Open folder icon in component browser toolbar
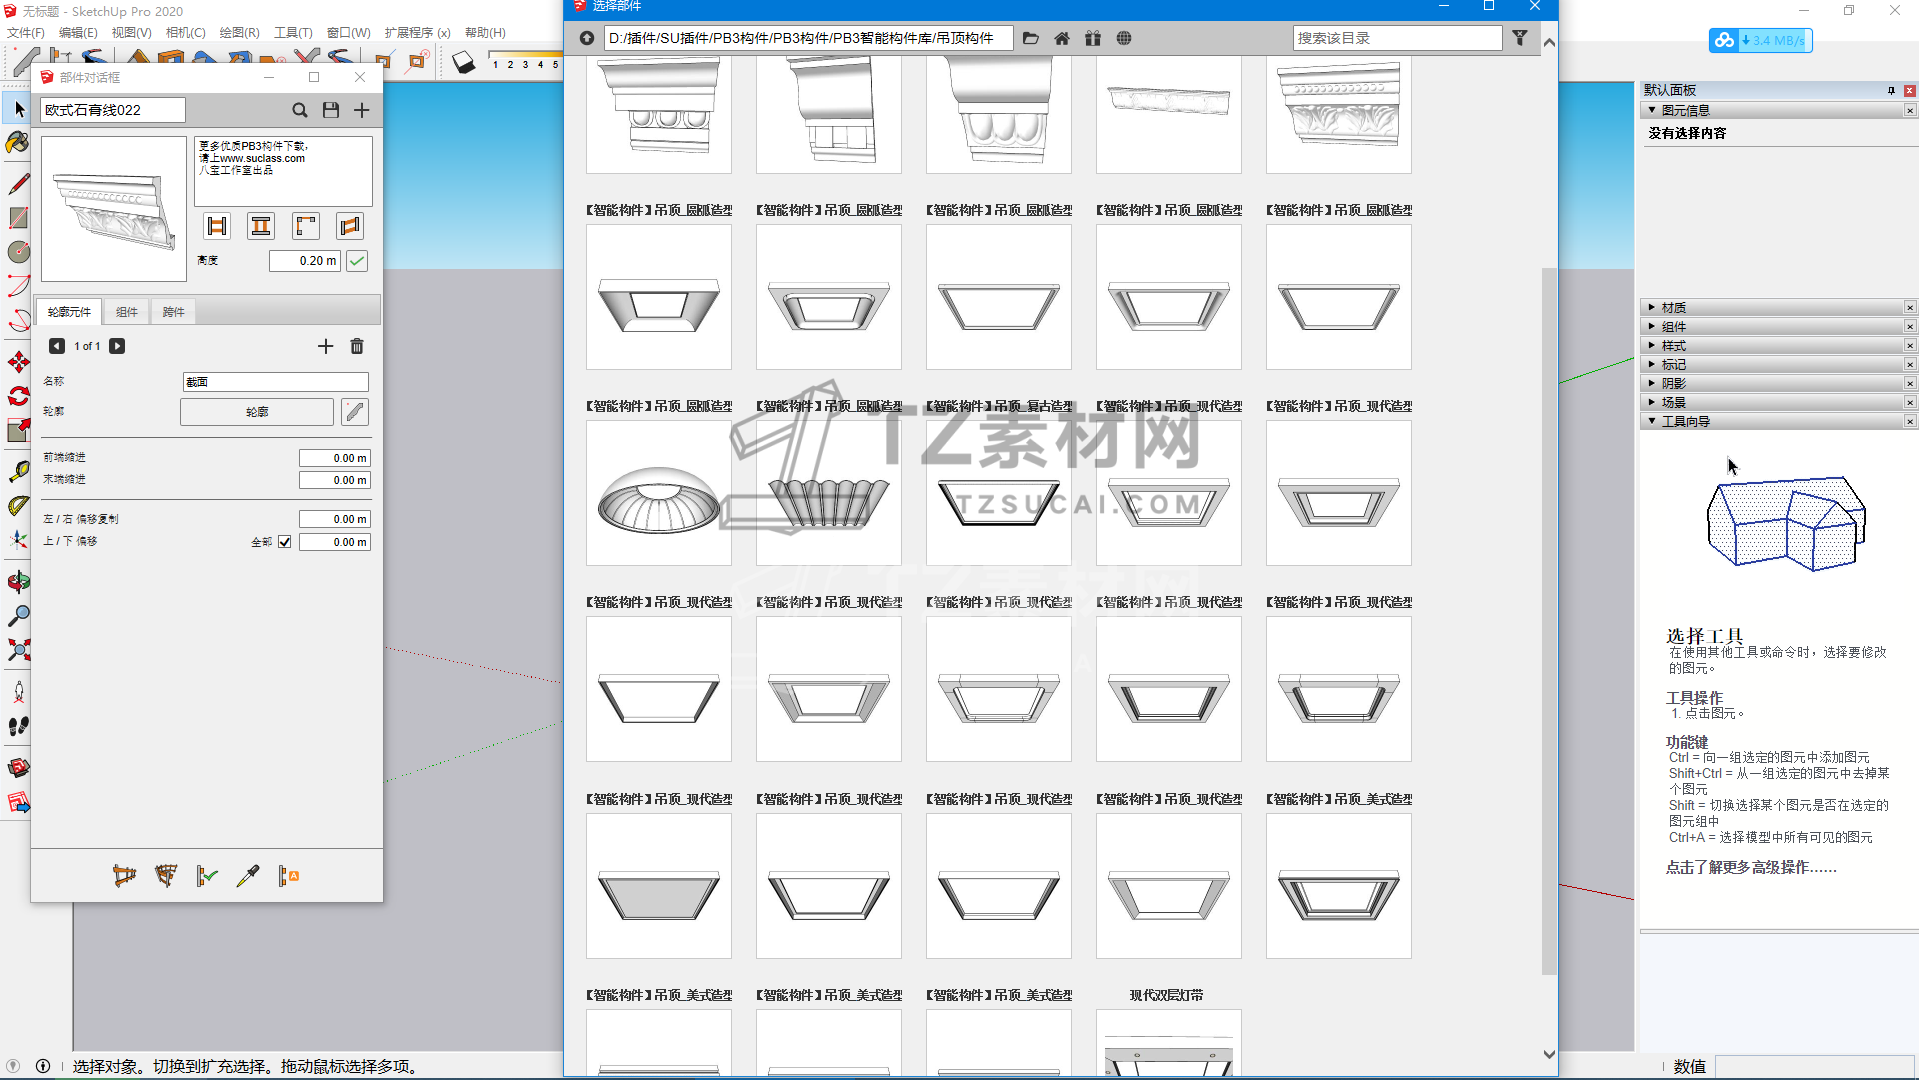The image size is (1919, 1080). [x=1031, y=38]
